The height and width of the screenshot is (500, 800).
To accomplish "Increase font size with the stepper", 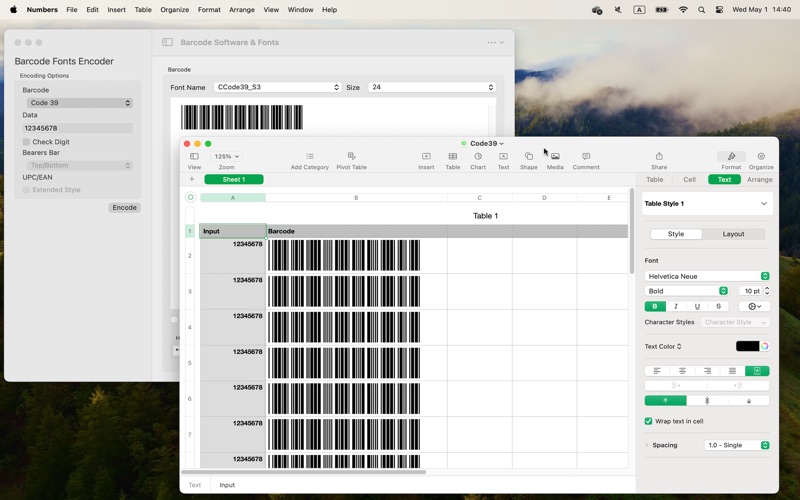I will [766, 288].
